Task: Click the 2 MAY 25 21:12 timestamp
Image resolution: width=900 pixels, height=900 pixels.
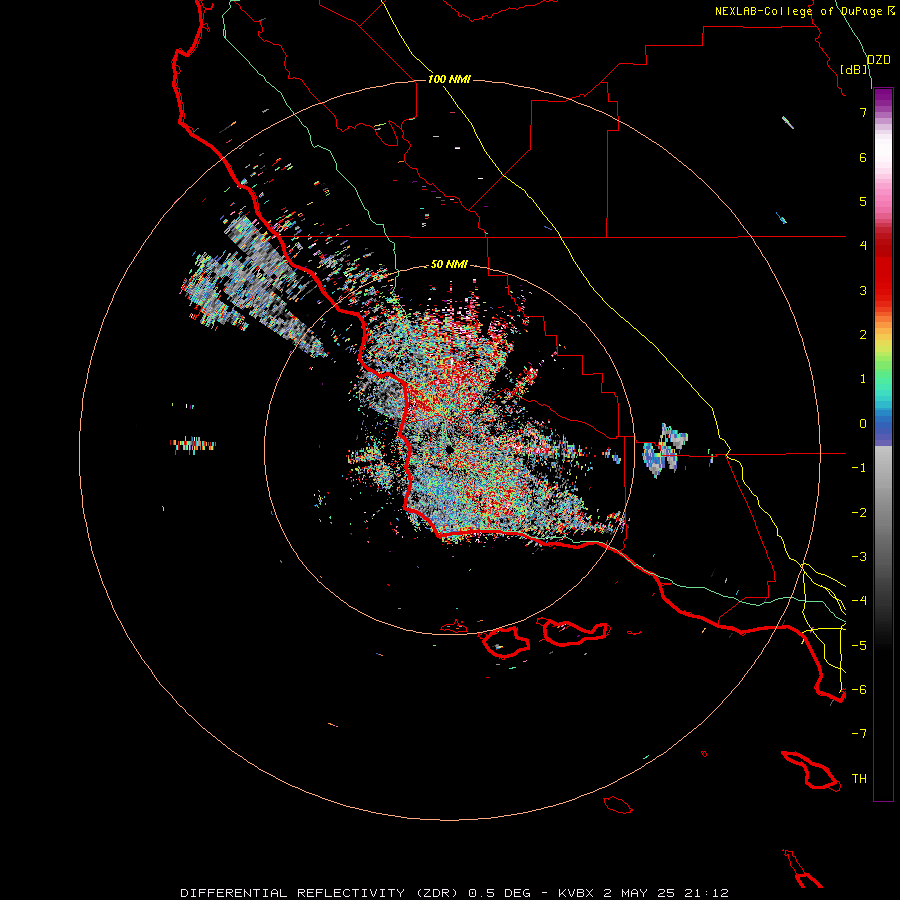Action: 666,893
